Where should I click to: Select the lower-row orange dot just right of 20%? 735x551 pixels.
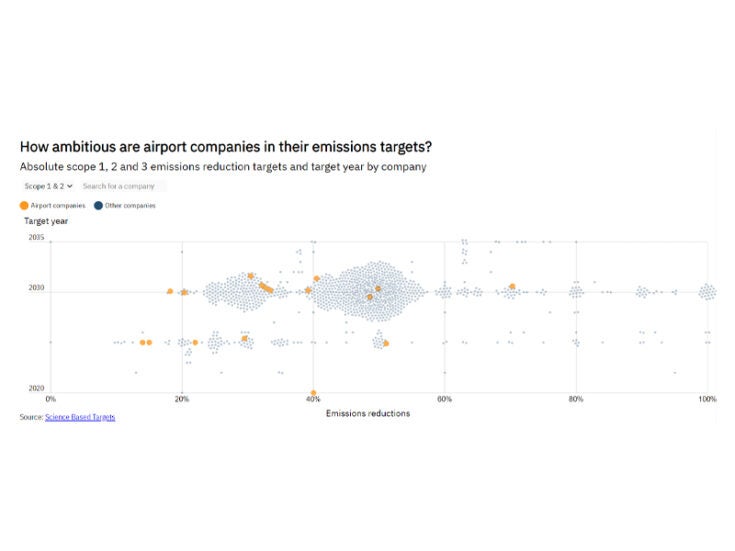click(195, 343)
